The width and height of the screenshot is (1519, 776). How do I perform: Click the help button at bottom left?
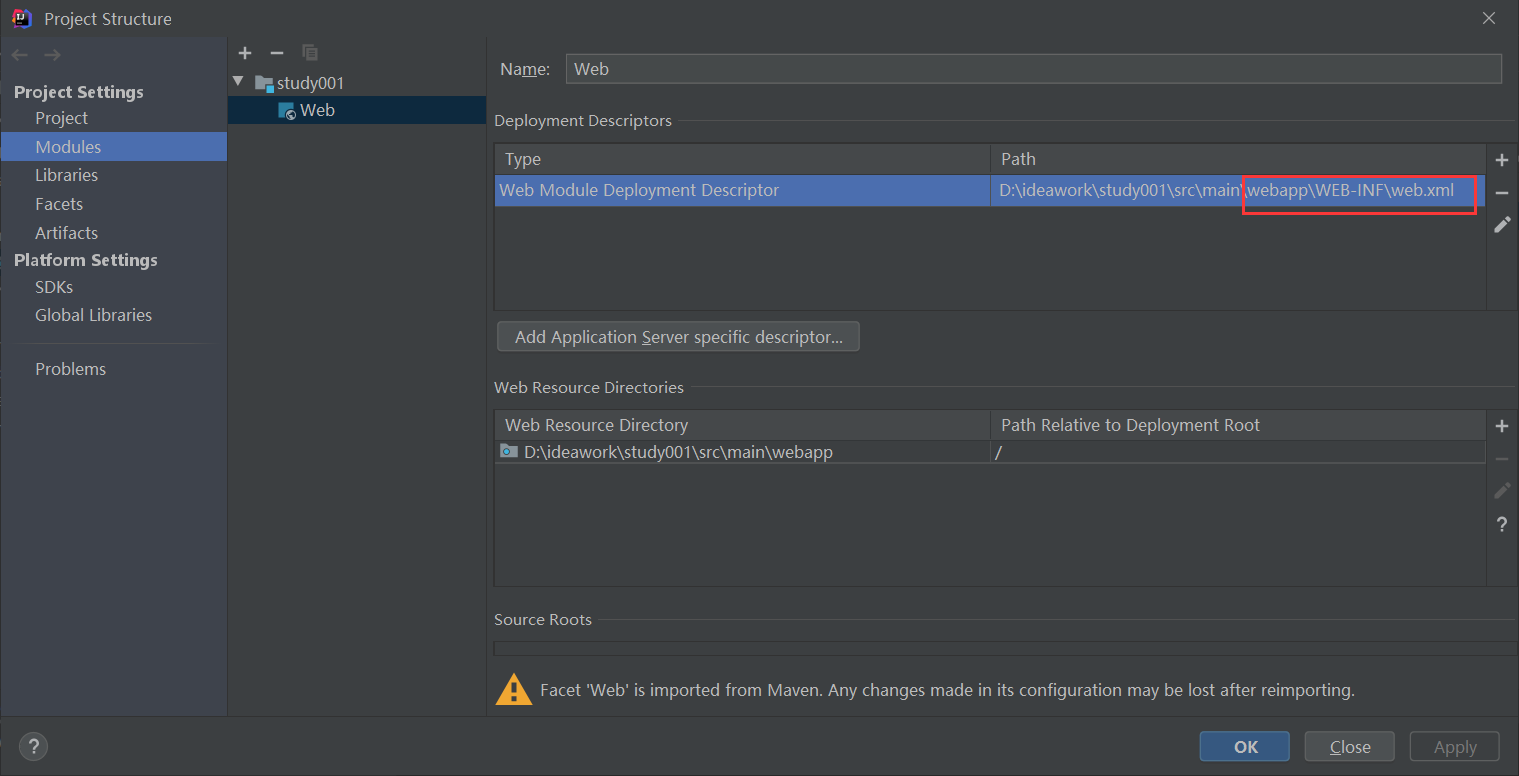point(33,746)
